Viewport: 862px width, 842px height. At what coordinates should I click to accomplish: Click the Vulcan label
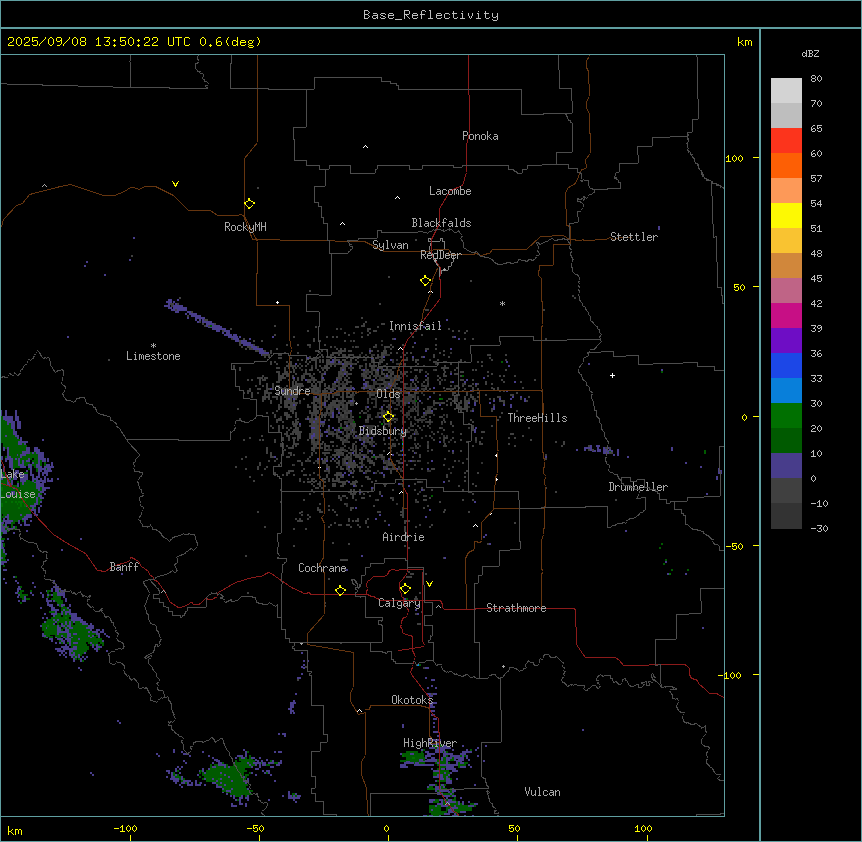(x=542, y=792)
